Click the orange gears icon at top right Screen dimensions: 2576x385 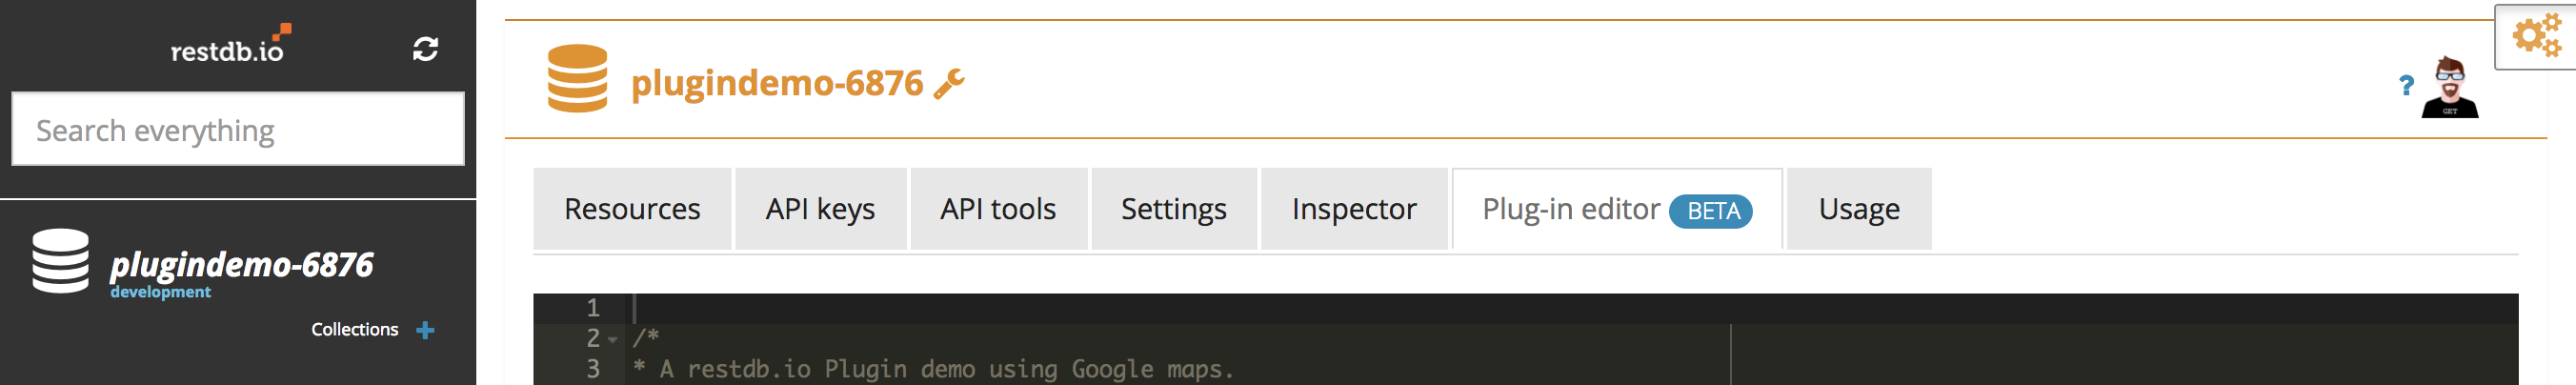pyautogui.click(x=2536, y=37)
